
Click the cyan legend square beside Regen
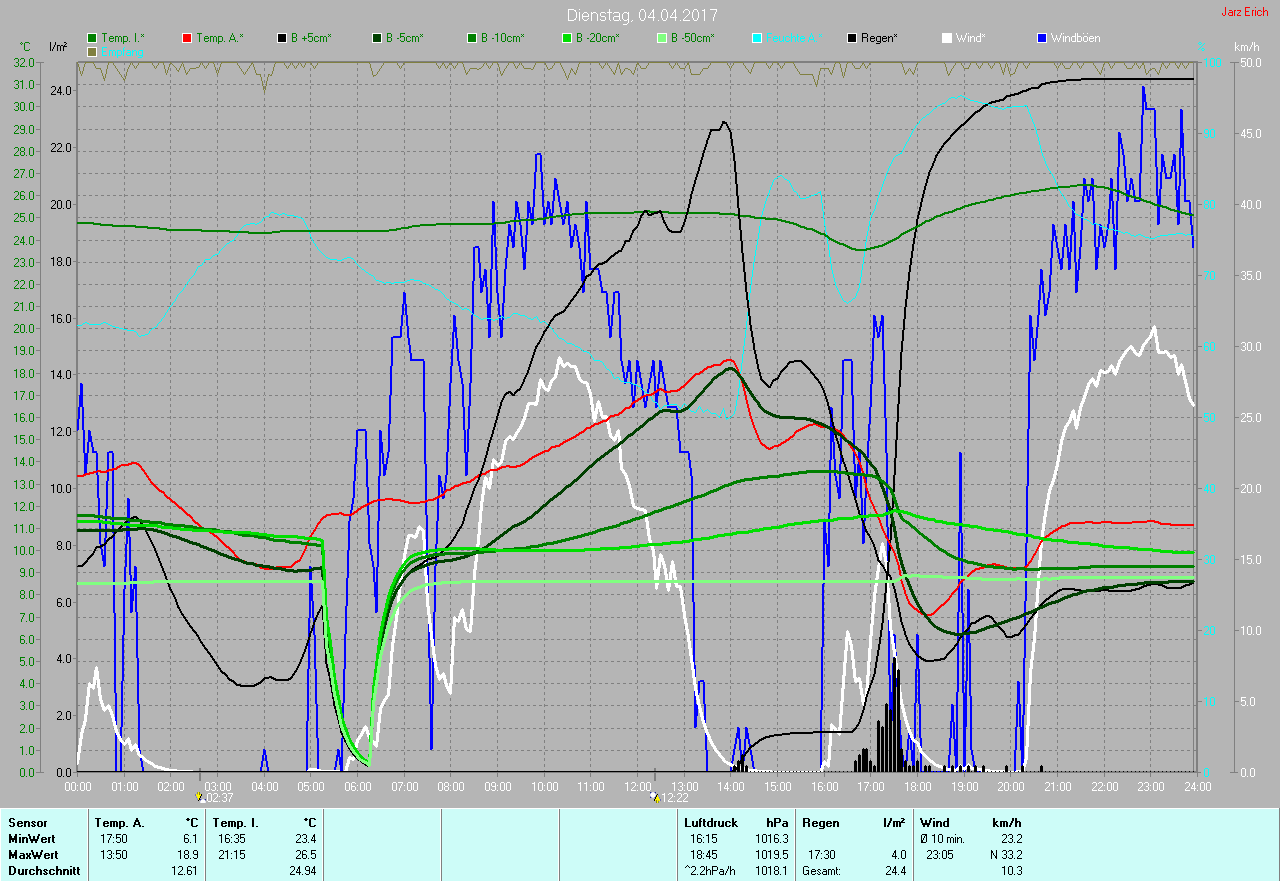point(757,38)
